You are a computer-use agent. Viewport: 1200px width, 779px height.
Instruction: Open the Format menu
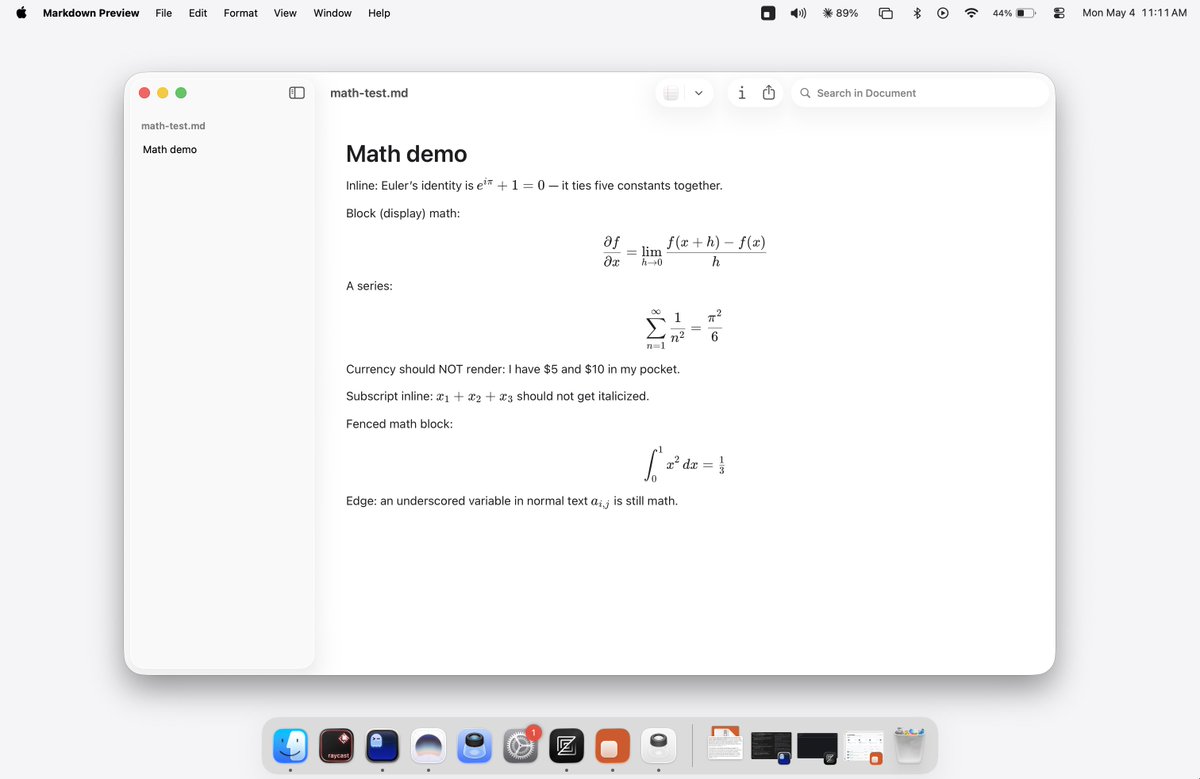(240, 13)
